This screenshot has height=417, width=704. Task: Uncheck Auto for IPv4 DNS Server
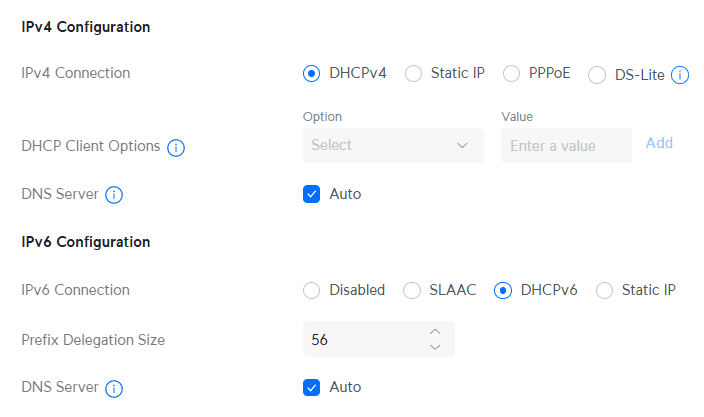(x=311, y=194)
